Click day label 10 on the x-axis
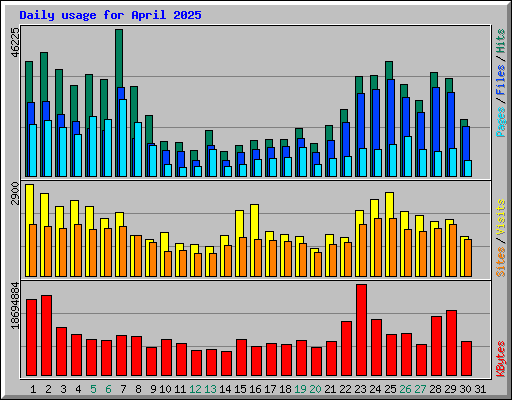The height and width of the screenshot is (400, 512). [x=165, y=389]
